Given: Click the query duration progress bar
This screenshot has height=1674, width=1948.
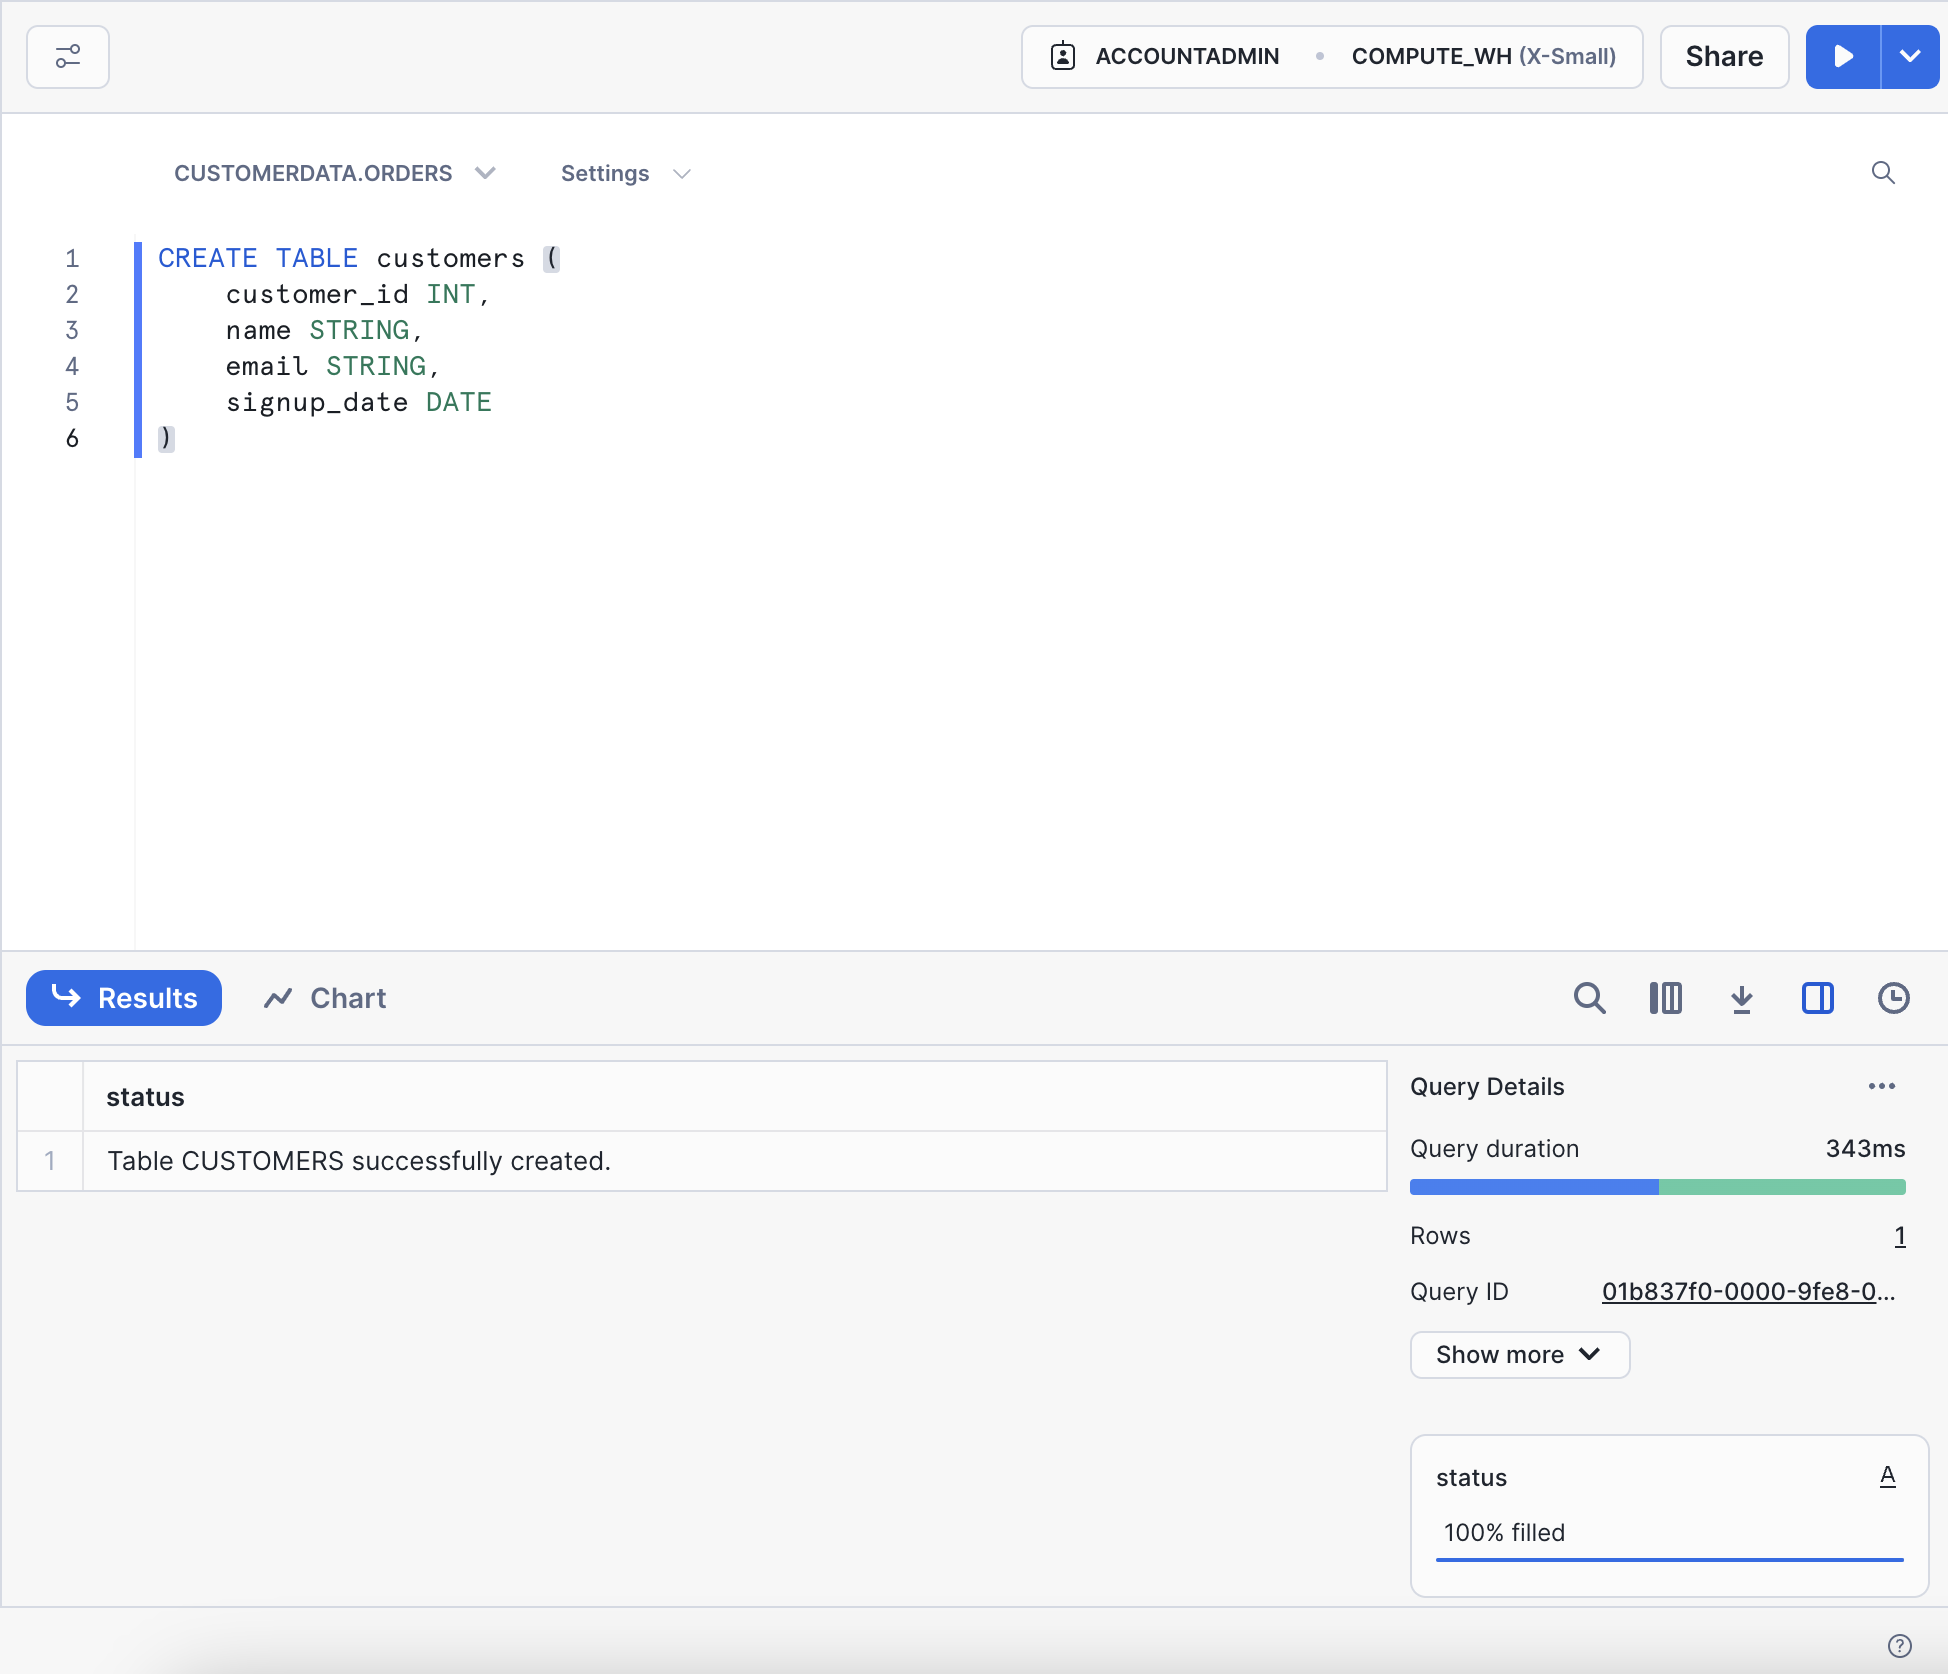Looking at the screenshot, I should click(1658, 1187).
